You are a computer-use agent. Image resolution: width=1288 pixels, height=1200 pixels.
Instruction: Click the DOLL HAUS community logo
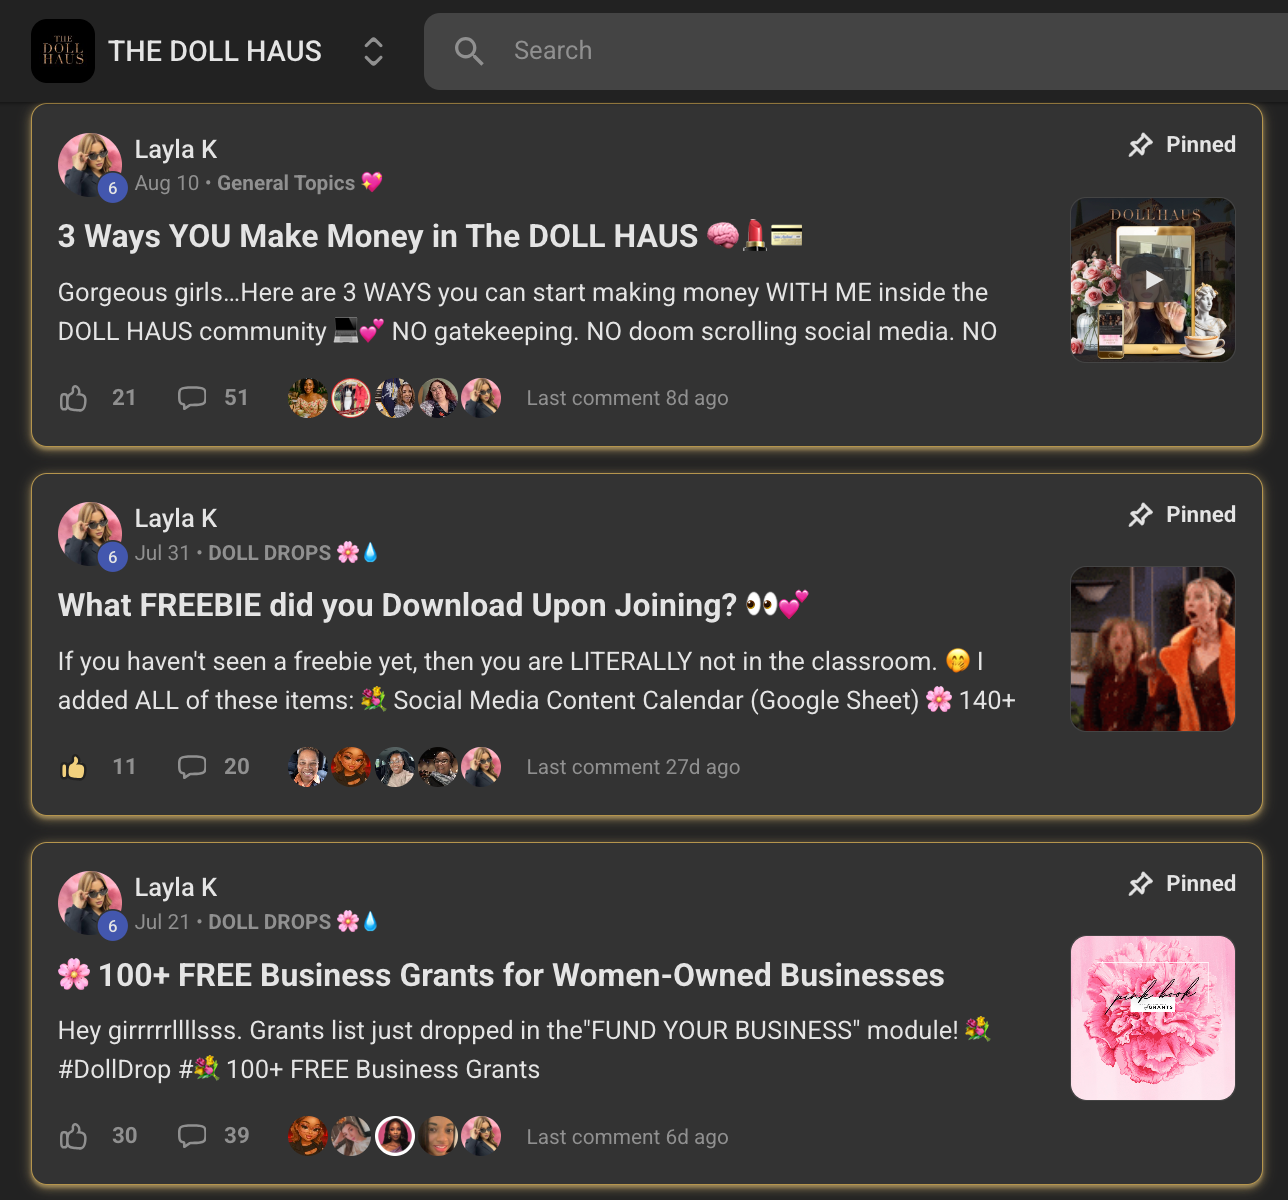pyautogui.click(x=62, y=50)
